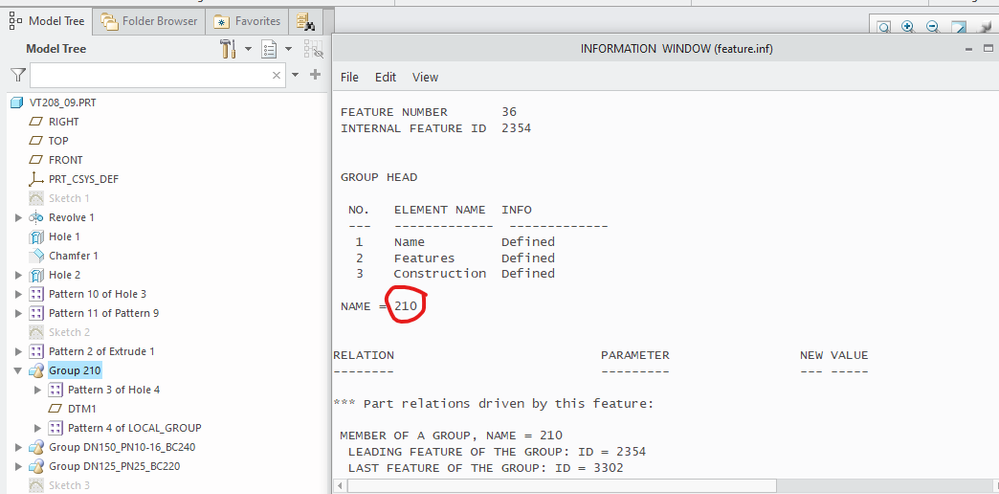Click the 'INTERNAL FEATURE ID 2354' line
This screenshot has height=494, width=999.
click(x=436, y=128)
